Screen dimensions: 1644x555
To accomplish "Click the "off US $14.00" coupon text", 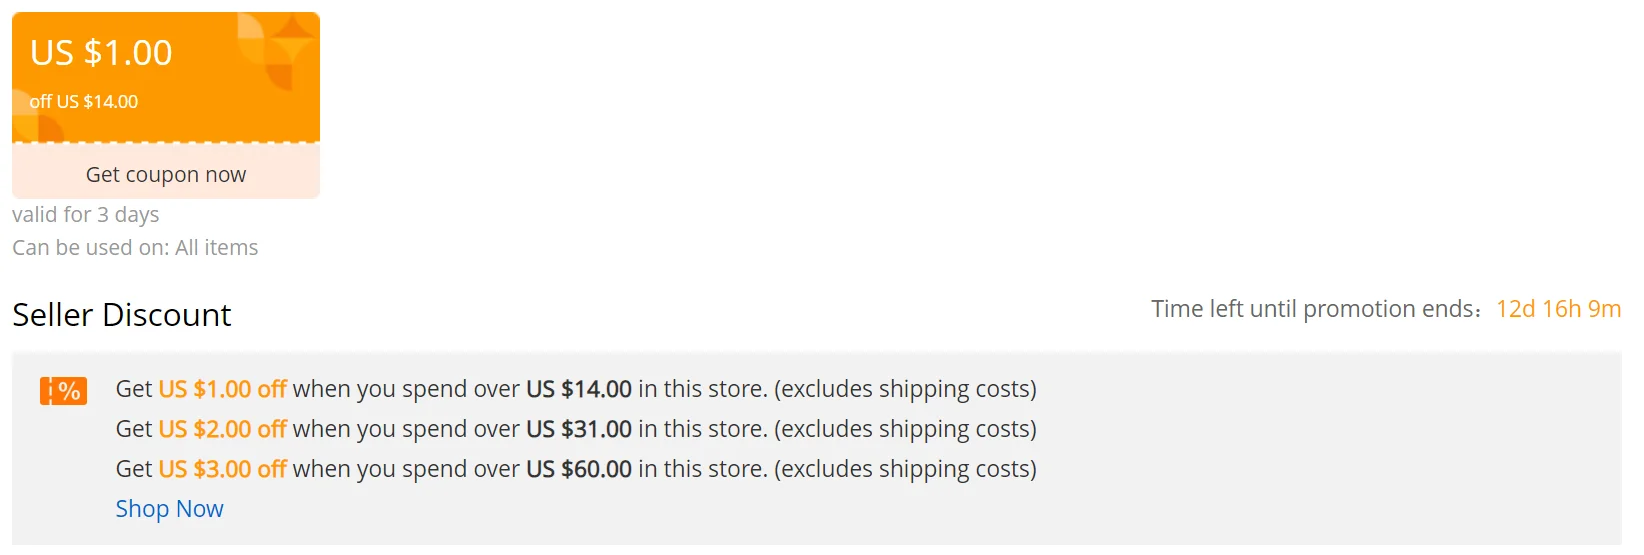I will (84, 102).
